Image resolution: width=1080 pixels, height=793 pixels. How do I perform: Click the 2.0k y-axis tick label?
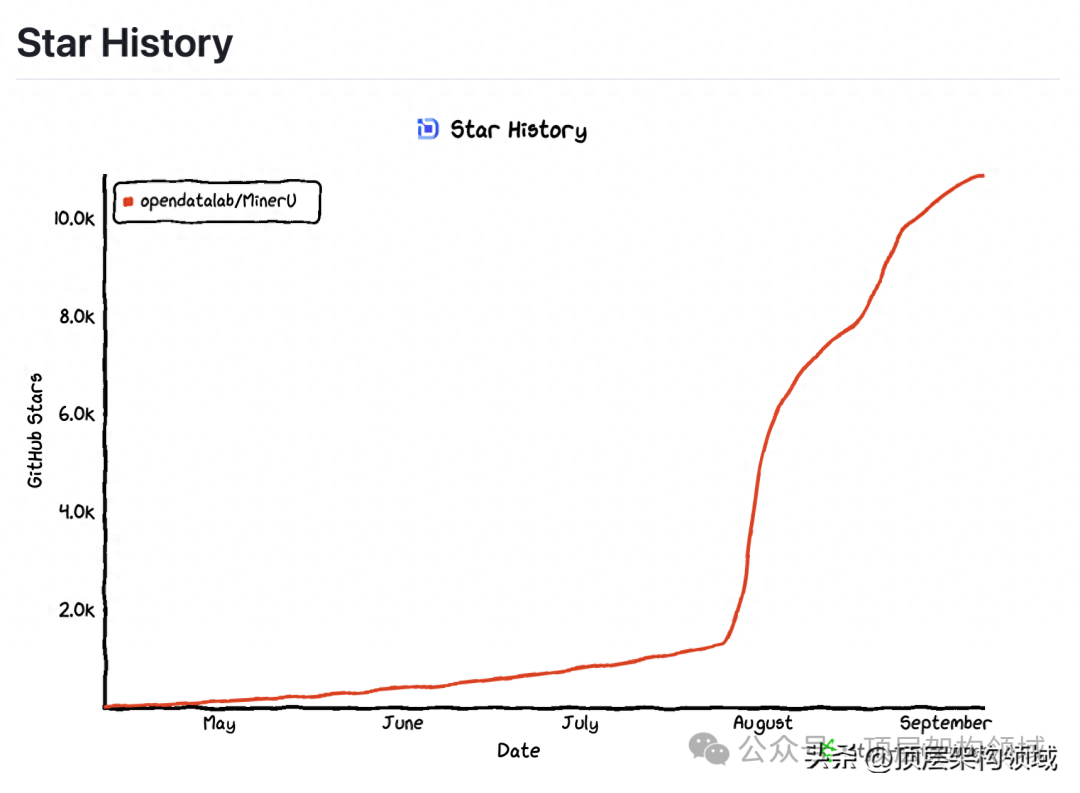[75, 610]
